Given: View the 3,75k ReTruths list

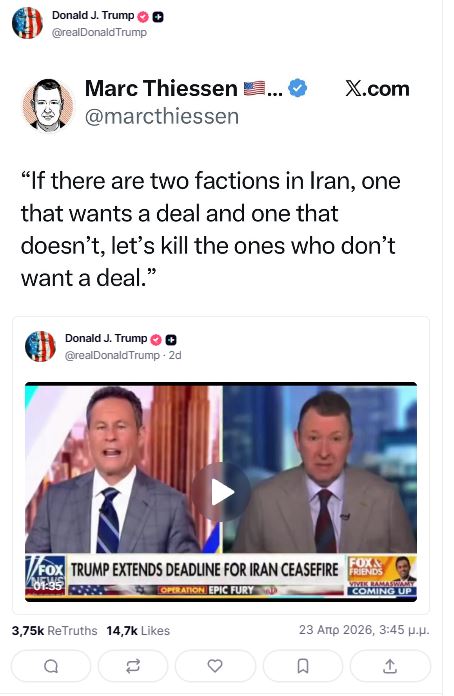Looking at the screenshot, I should click(54, 630).
